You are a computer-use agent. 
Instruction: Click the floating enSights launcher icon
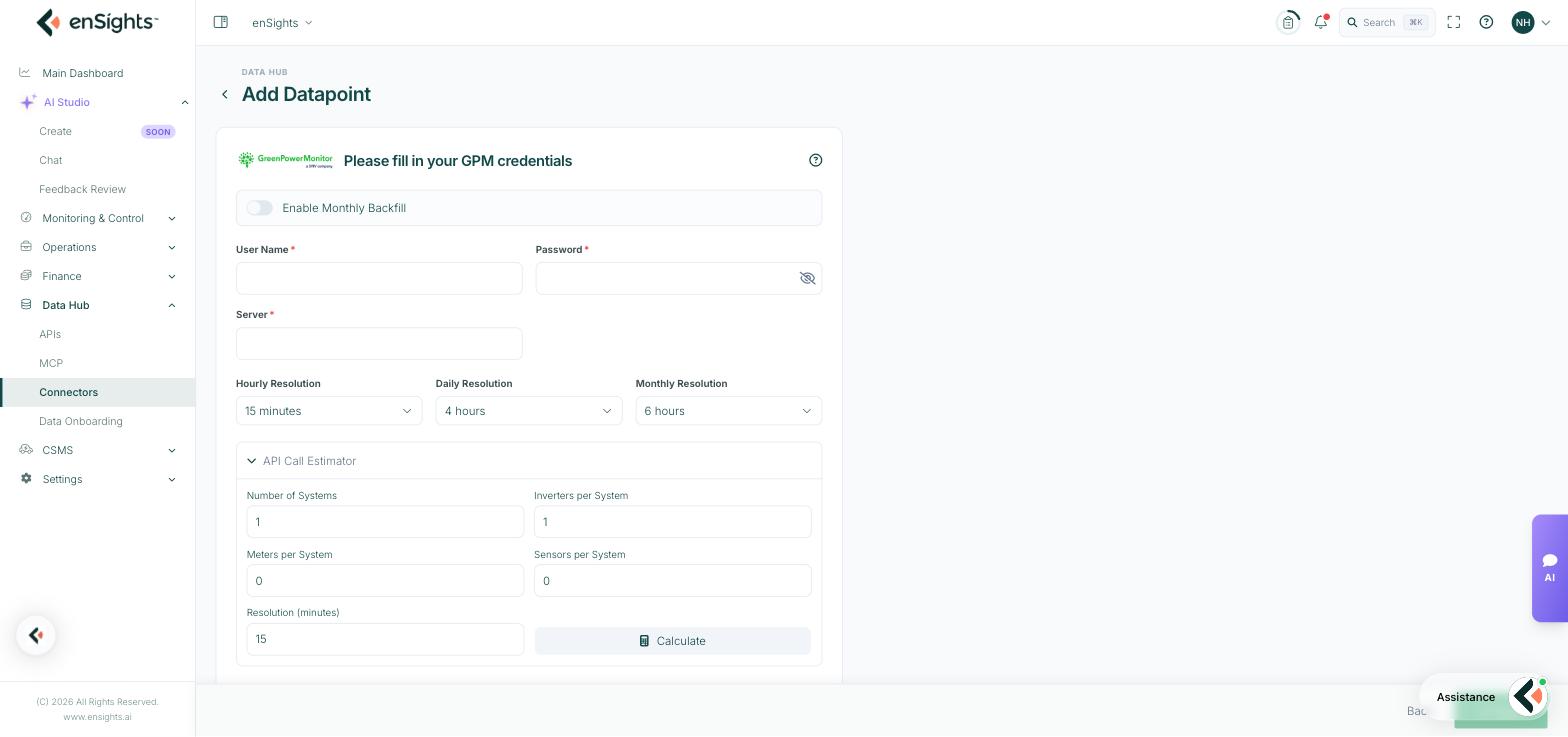(x=36, y=635)
